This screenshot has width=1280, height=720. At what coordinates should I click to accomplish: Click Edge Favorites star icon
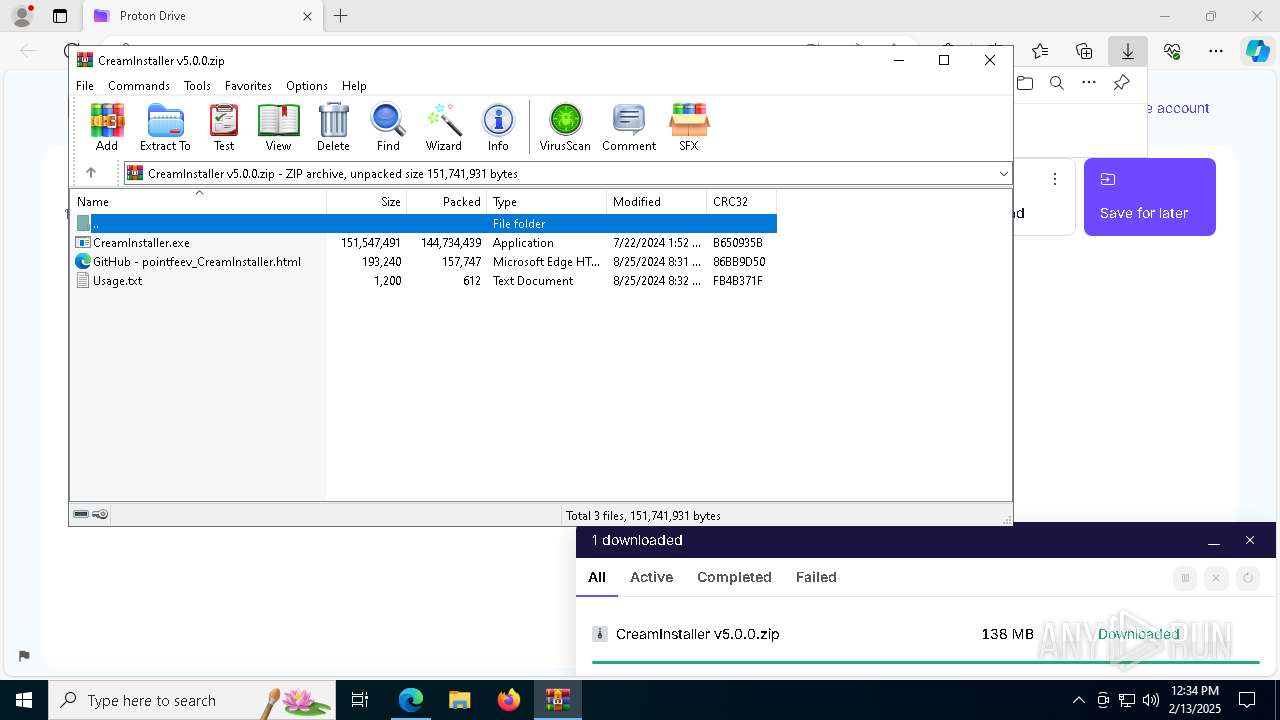1040,51
